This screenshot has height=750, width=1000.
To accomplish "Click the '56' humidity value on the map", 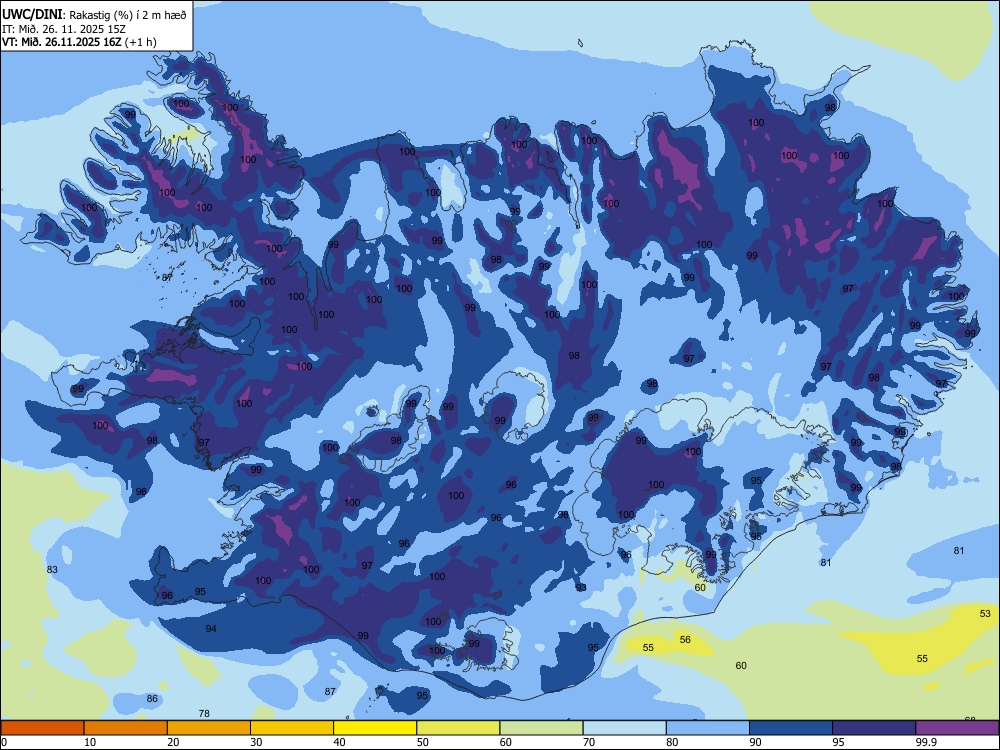I will tap(685, 640).
